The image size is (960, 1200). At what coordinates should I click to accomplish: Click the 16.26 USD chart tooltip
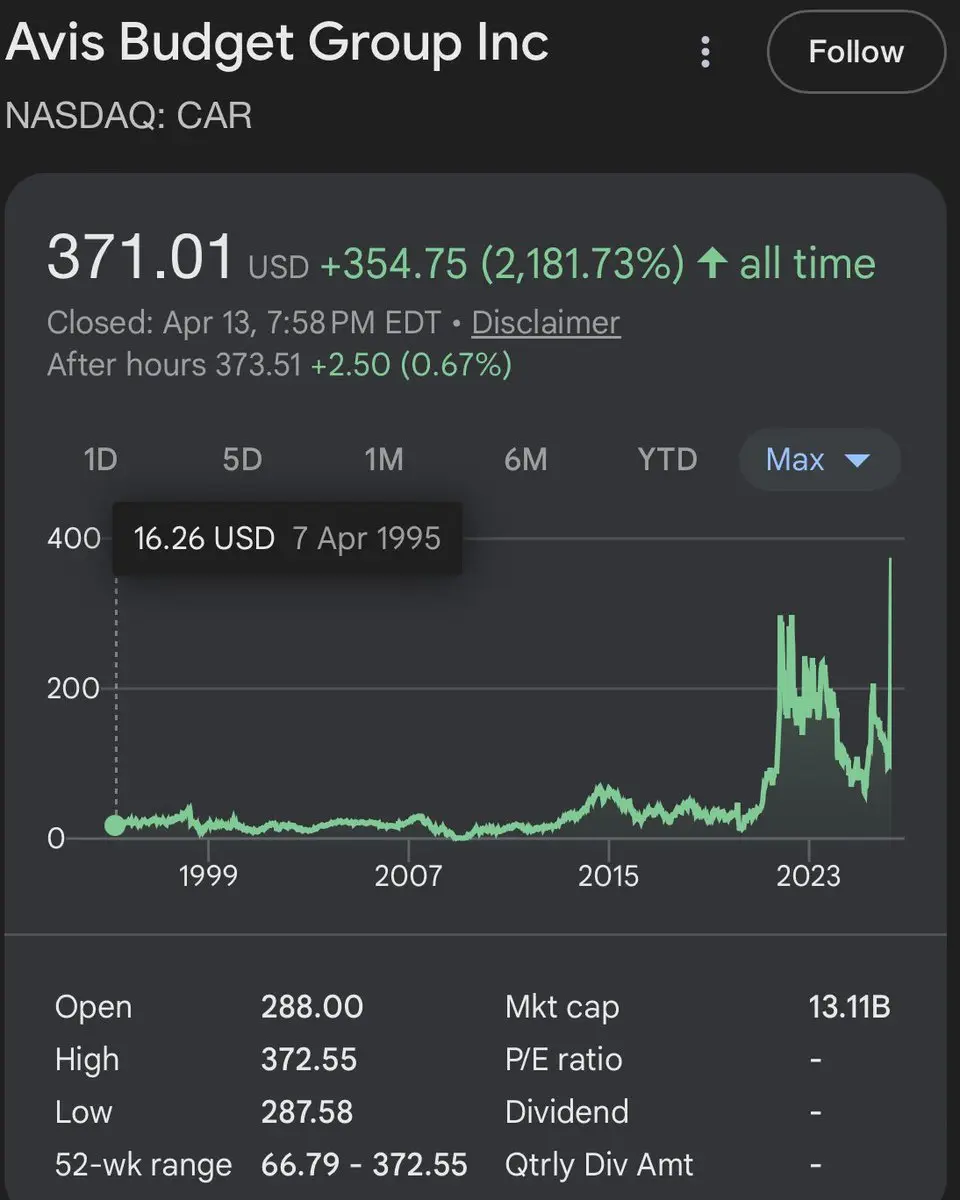tap(287, 538)
